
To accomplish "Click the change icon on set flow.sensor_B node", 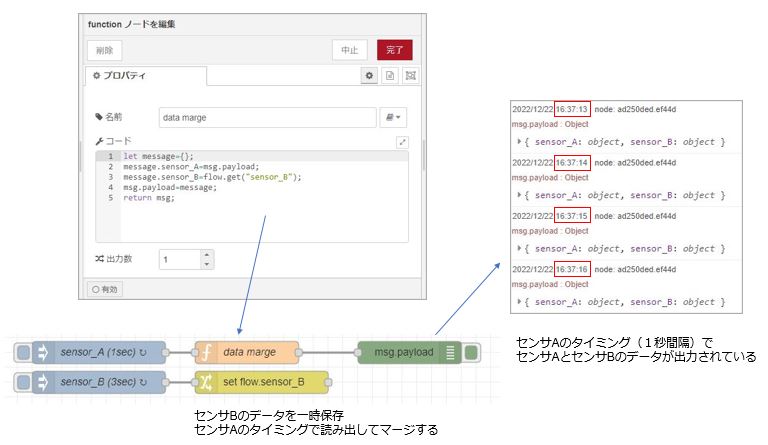I will click(x=206, y=381).
